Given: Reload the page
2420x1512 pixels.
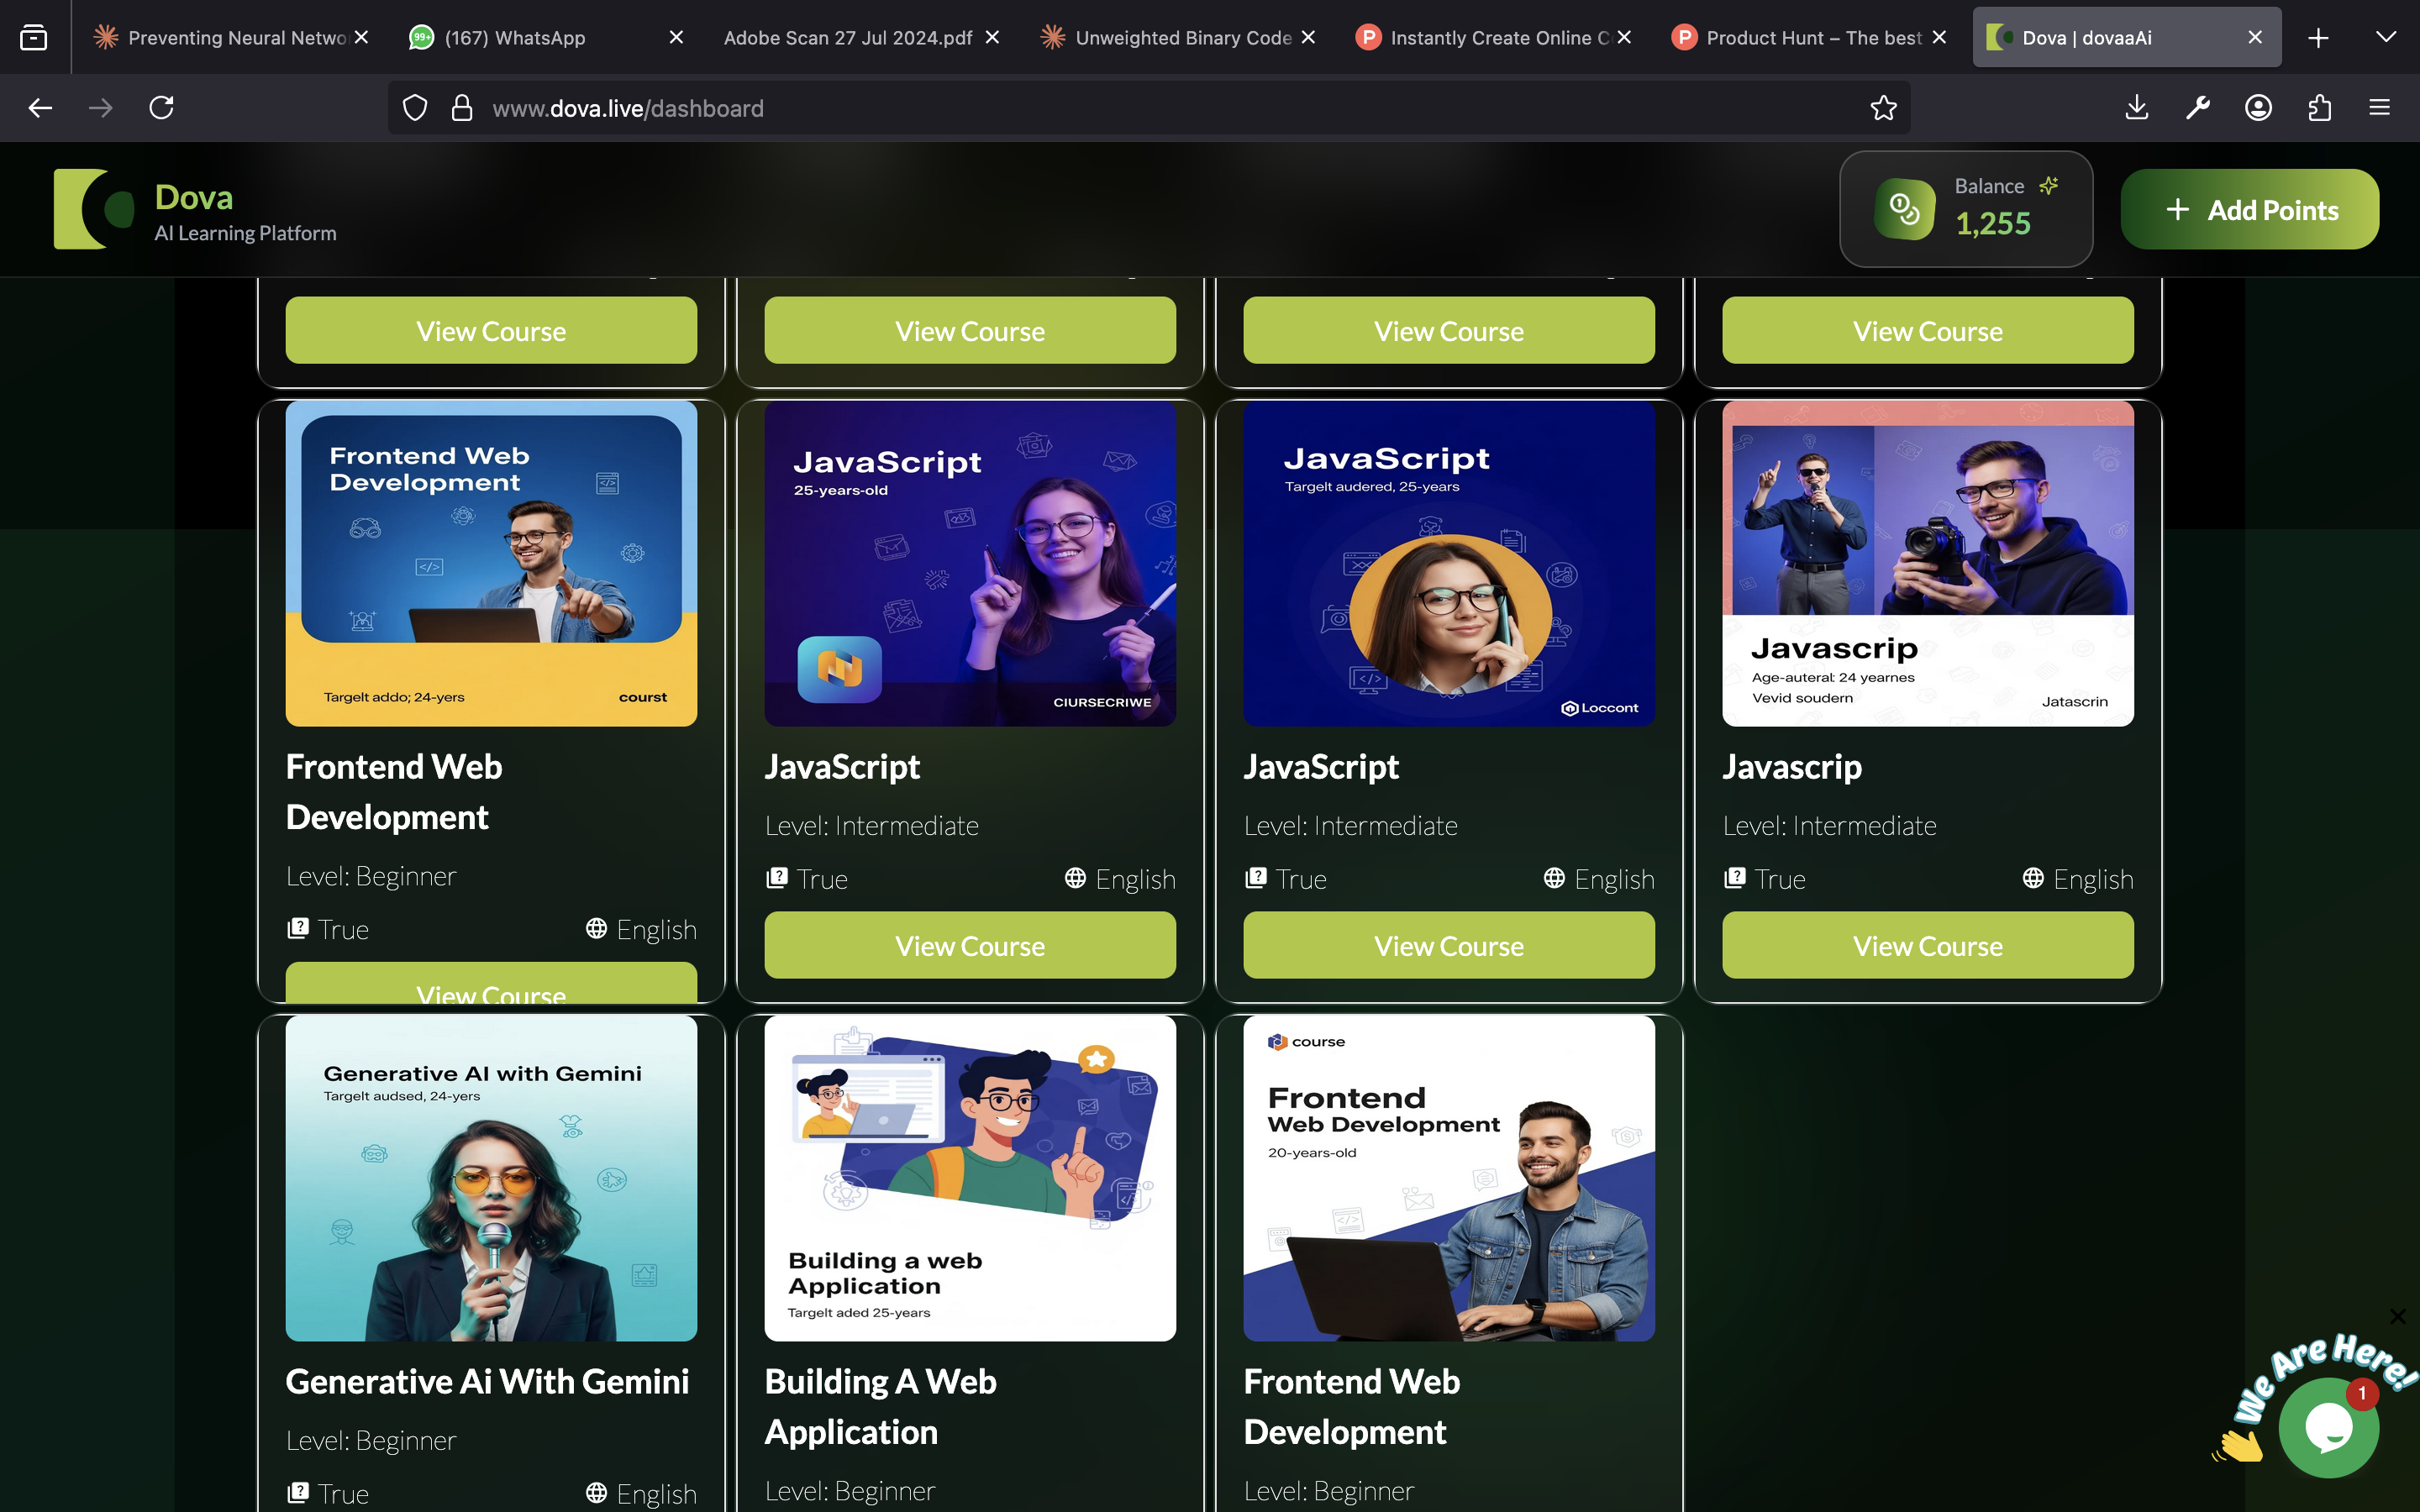Looking at the screenshot, I should click(x=162, y=108).
